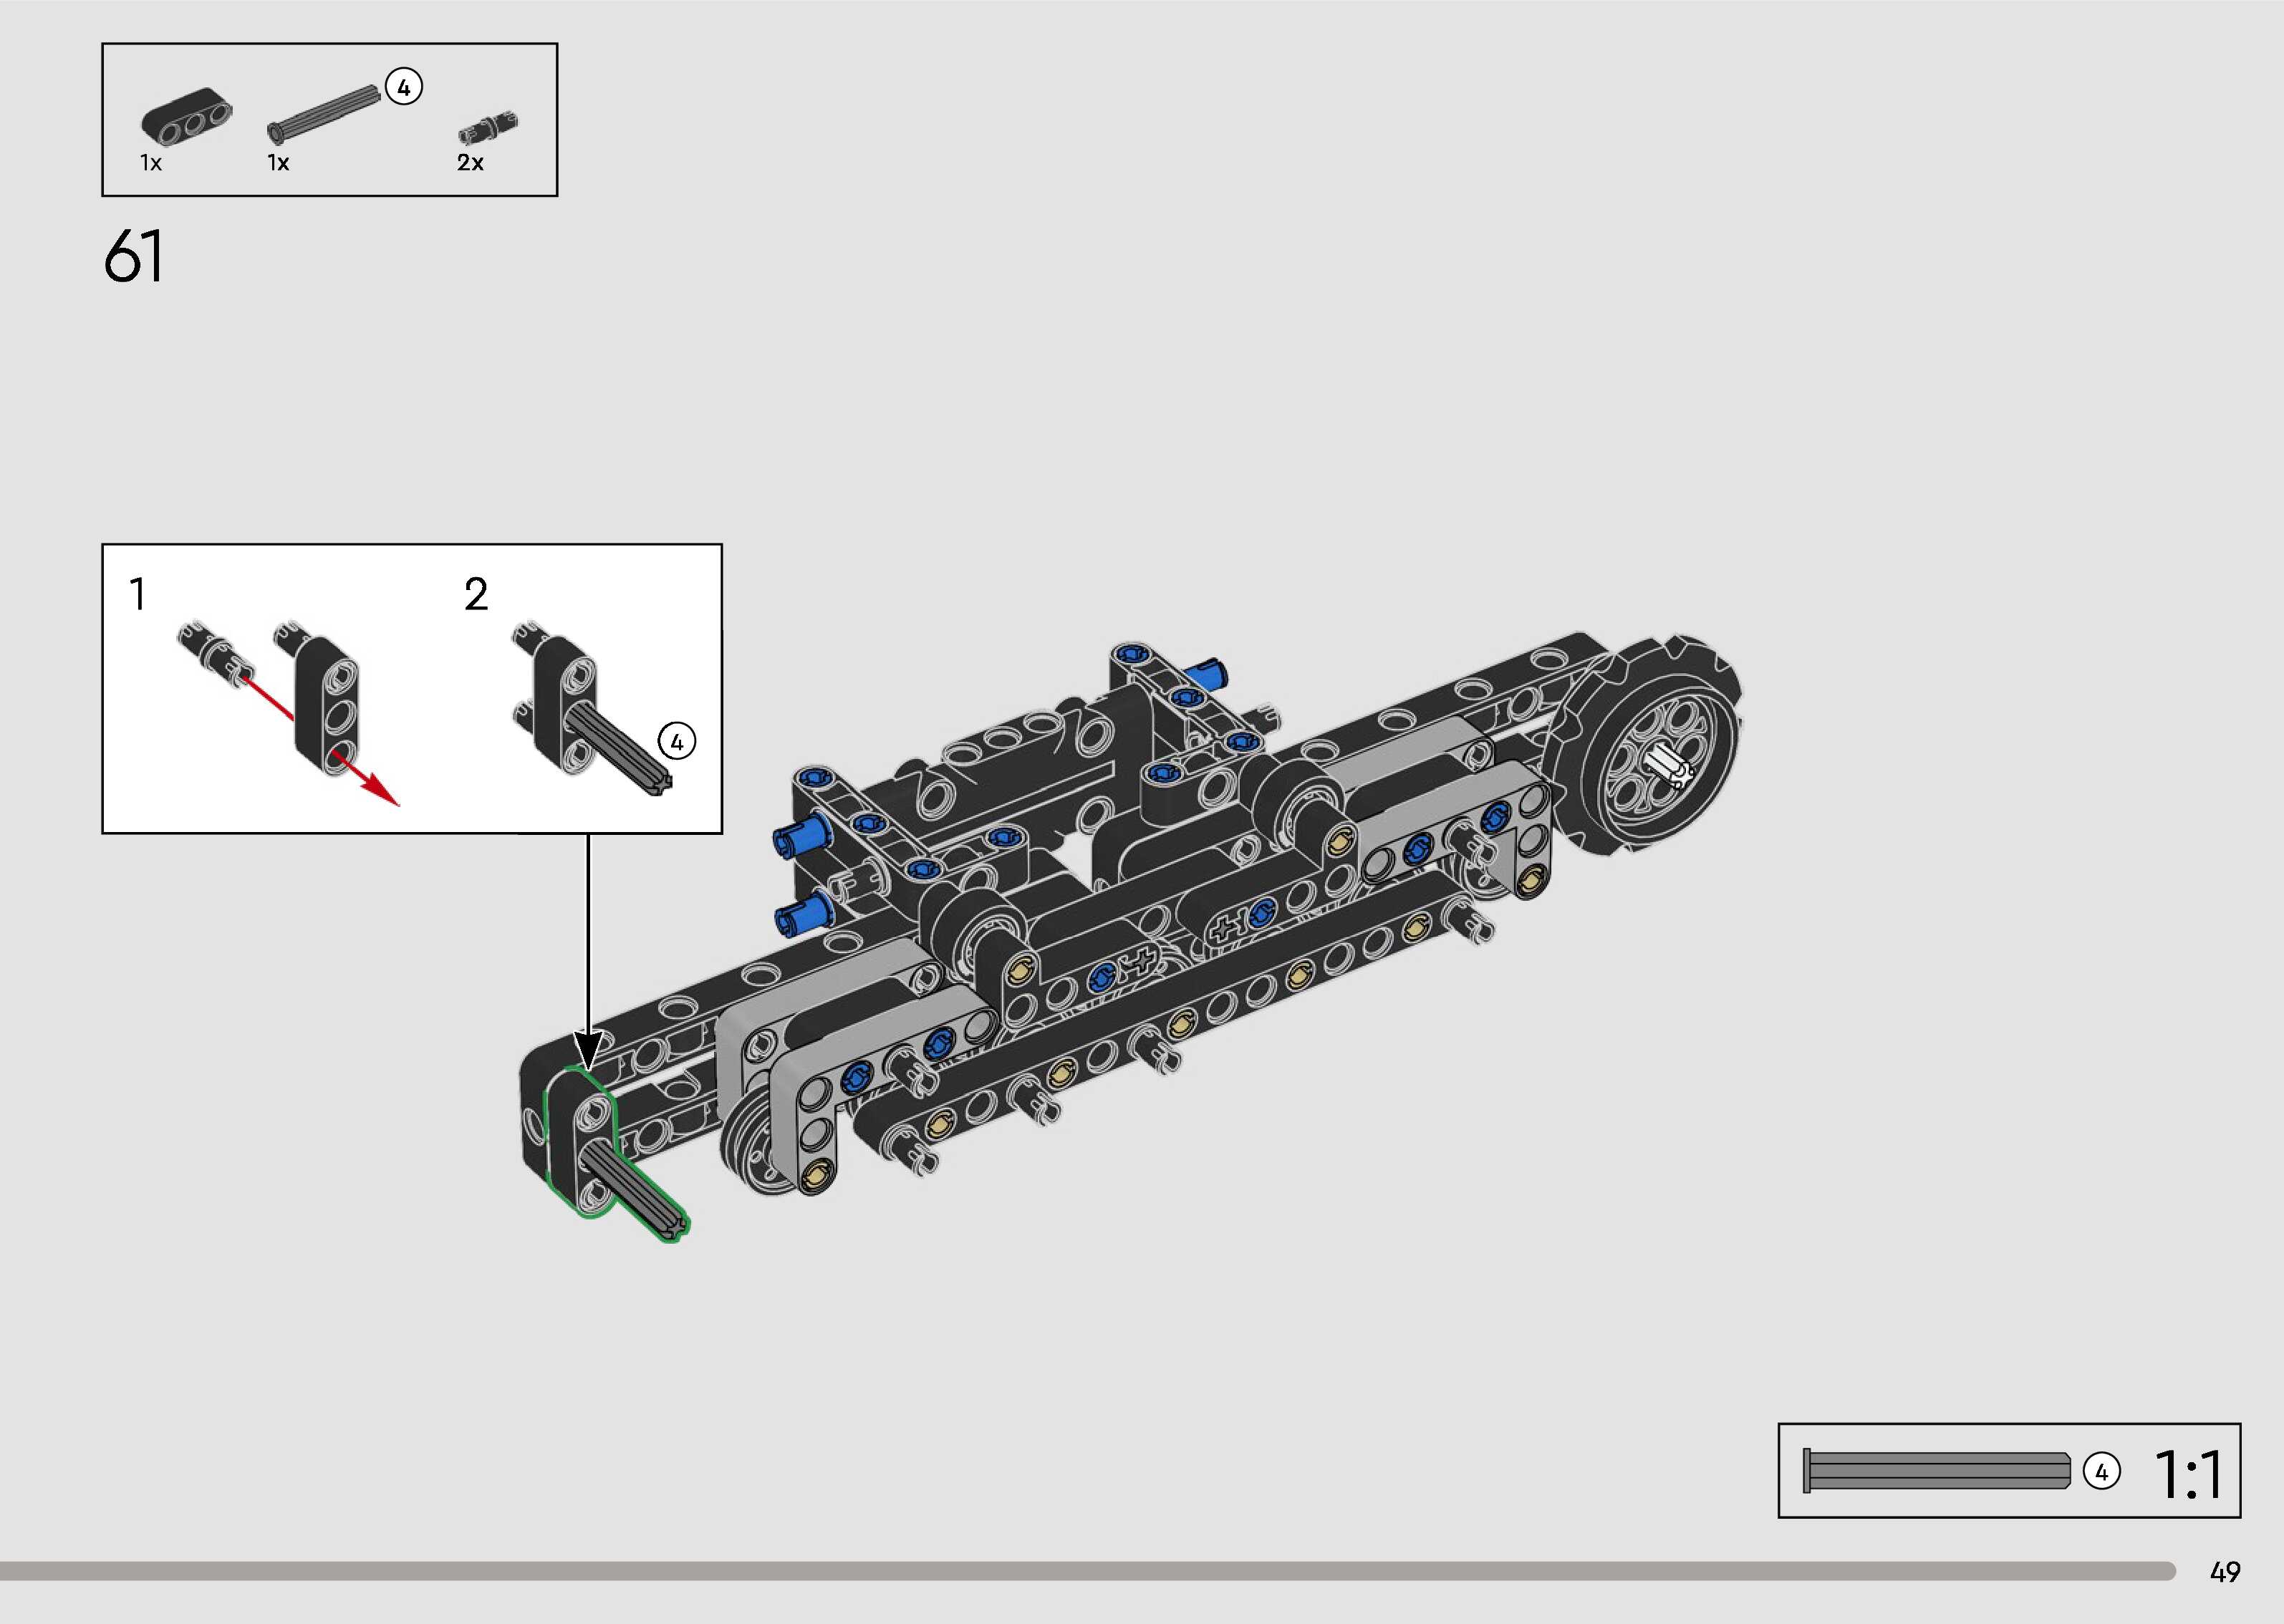2284x1624 pixels.
Task: Click the step number 61
Action: [x=133, y=256]
